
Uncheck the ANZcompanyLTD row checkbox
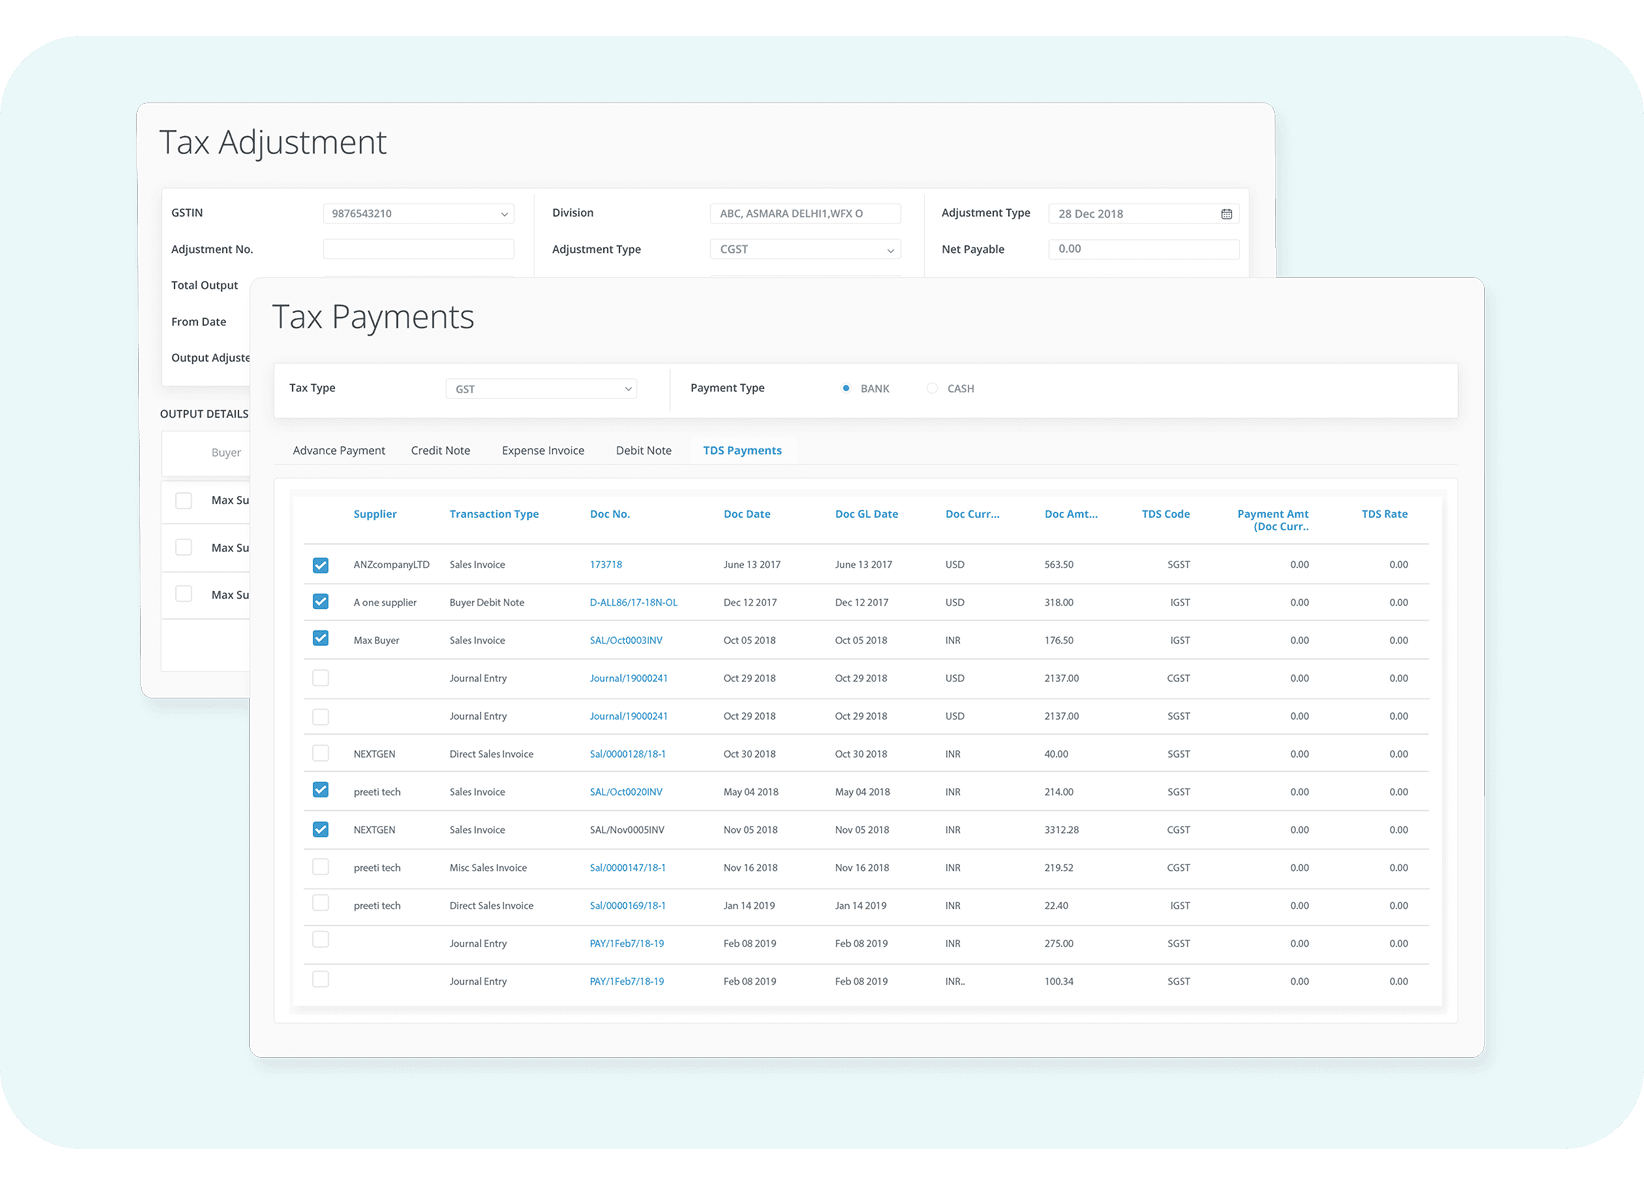click(x=320, y=565)
